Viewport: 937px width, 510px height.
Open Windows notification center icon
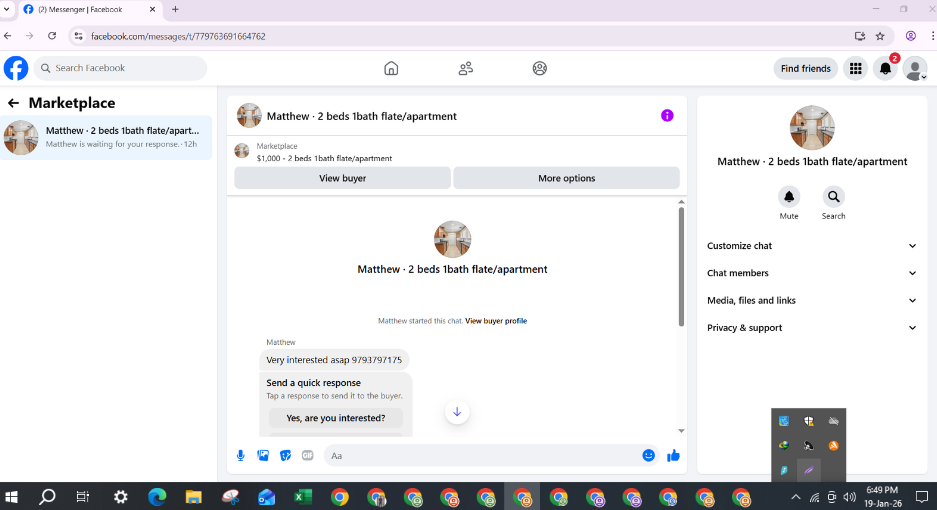921,497
